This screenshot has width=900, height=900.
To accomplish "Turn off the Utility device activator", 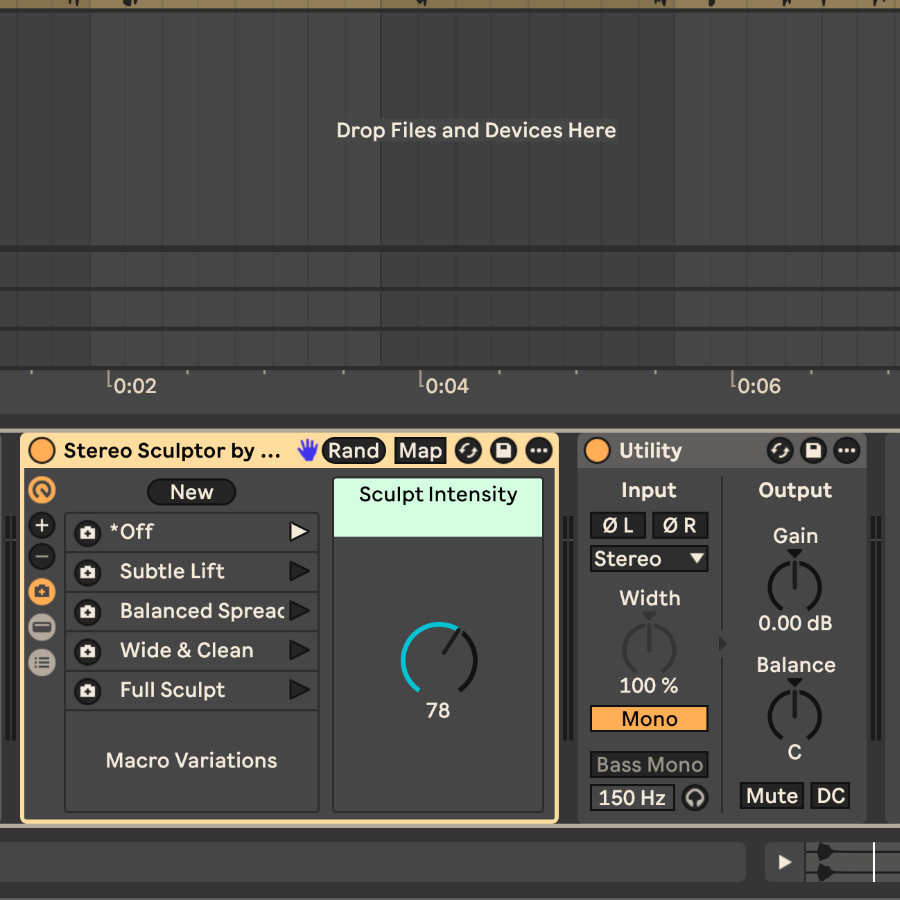I will point(596,451).
